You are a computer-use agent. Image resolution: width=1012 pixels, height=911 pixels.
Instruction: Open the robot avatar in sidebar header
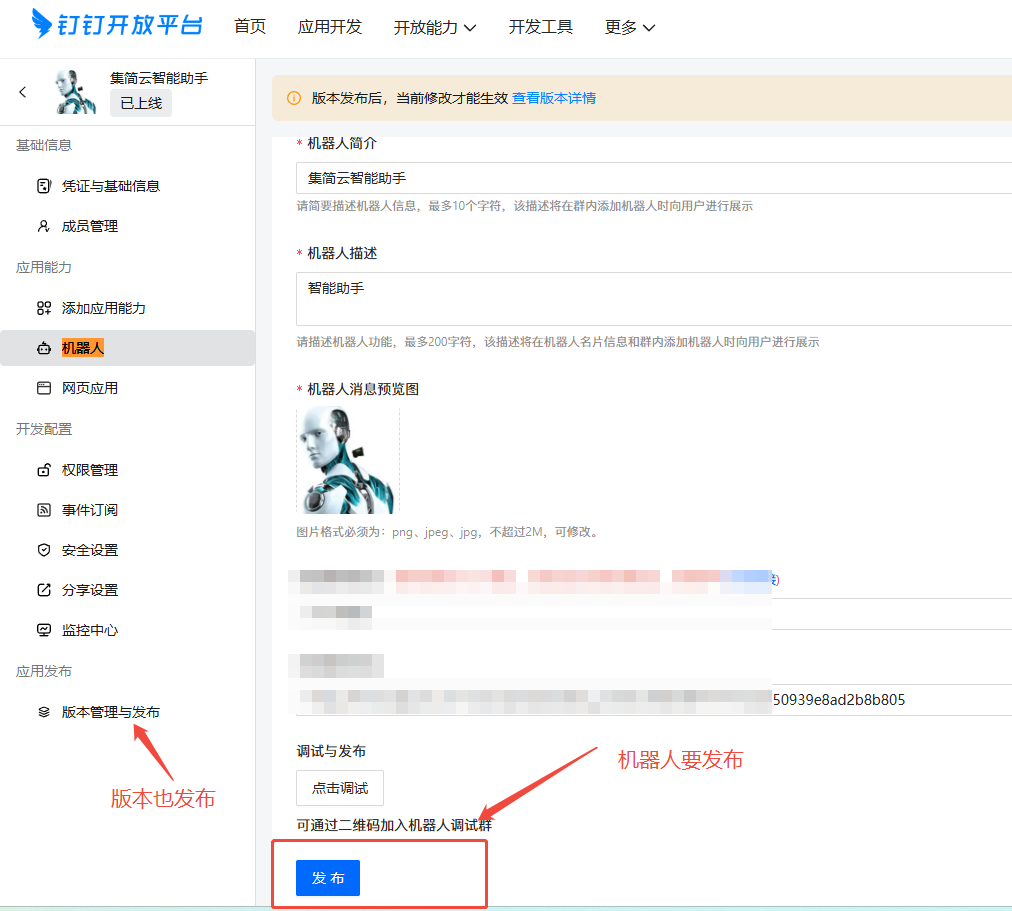tap(76, 92)
